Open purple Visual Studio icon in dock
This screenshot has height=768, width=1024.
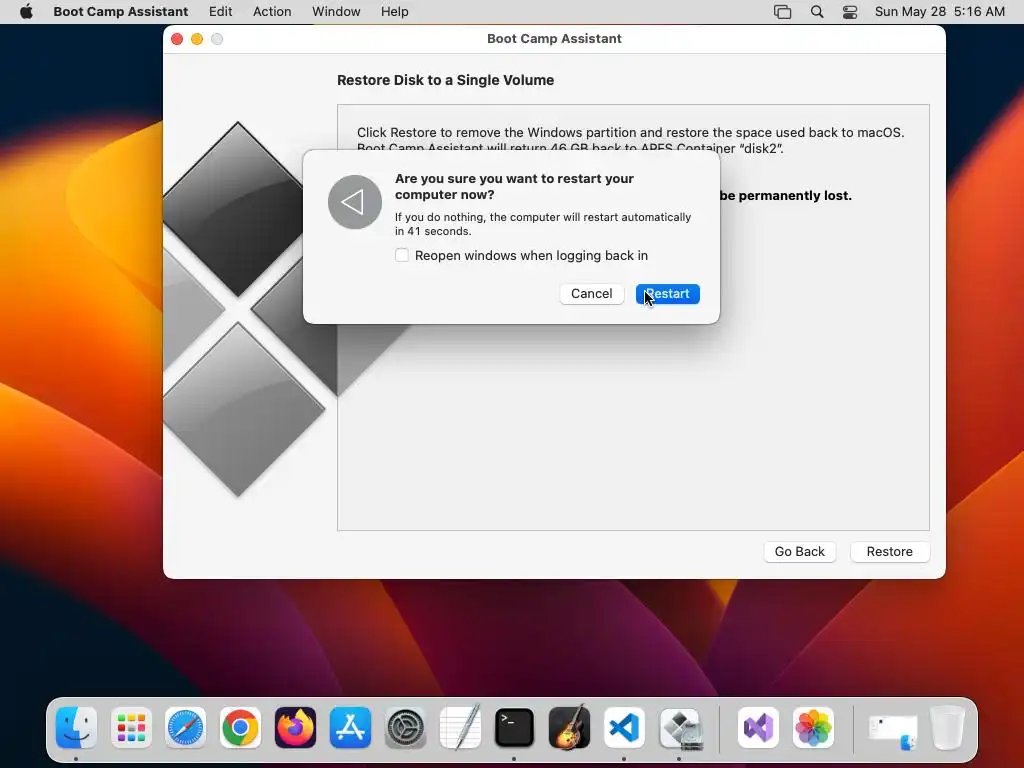pos(758,727)
